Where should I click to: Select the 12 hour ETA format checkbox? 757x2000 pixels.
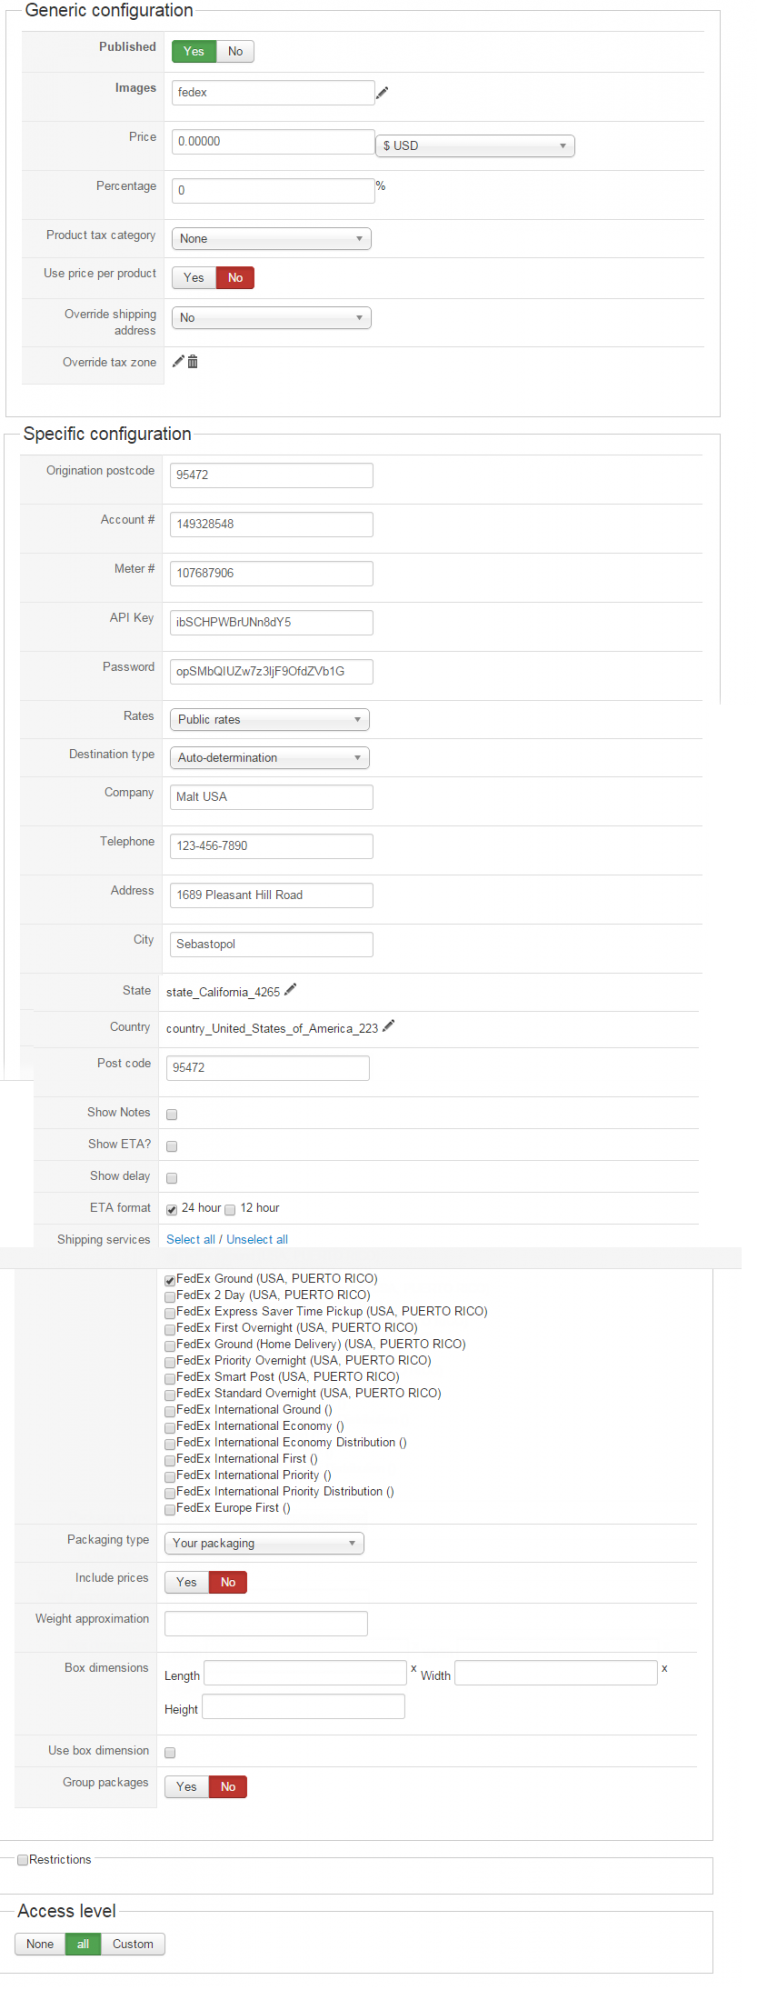230,1210
